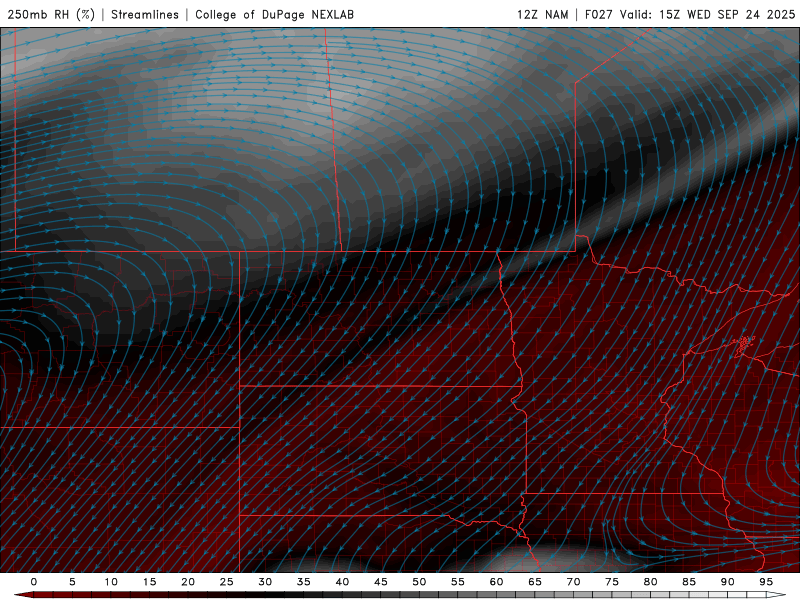Click the colorbar label '75'

pyautogui.click(x=612, y=582)
